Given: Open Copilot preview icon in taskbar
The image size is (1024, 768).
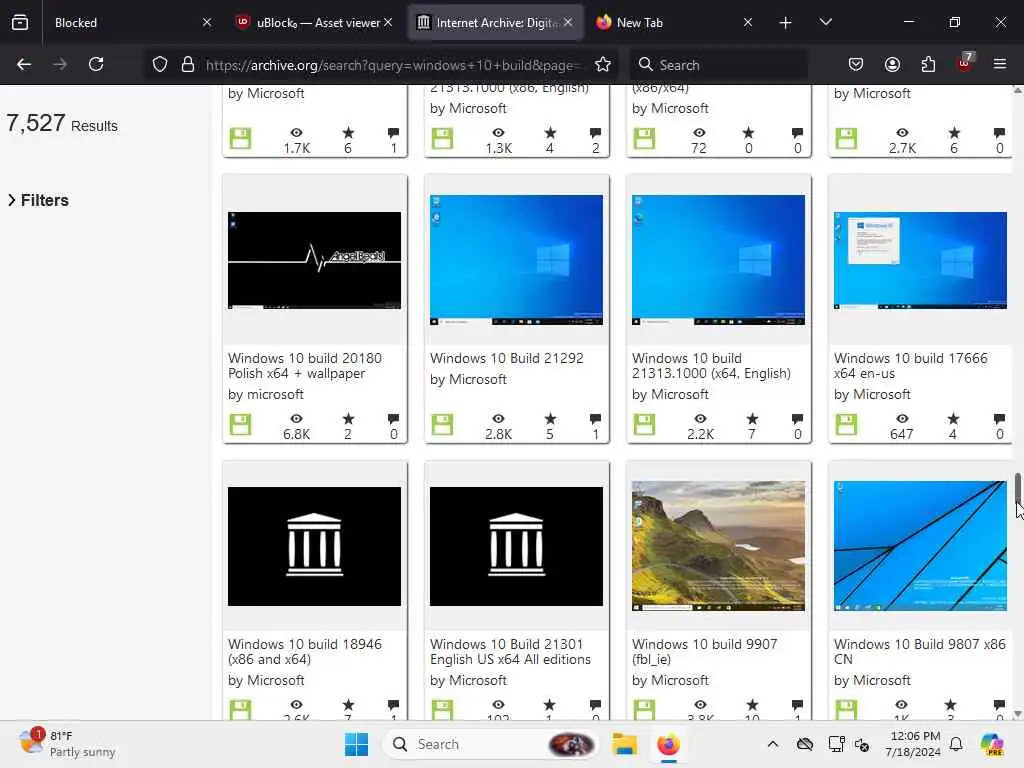Looking at the screenshot, I should (992, 744).
